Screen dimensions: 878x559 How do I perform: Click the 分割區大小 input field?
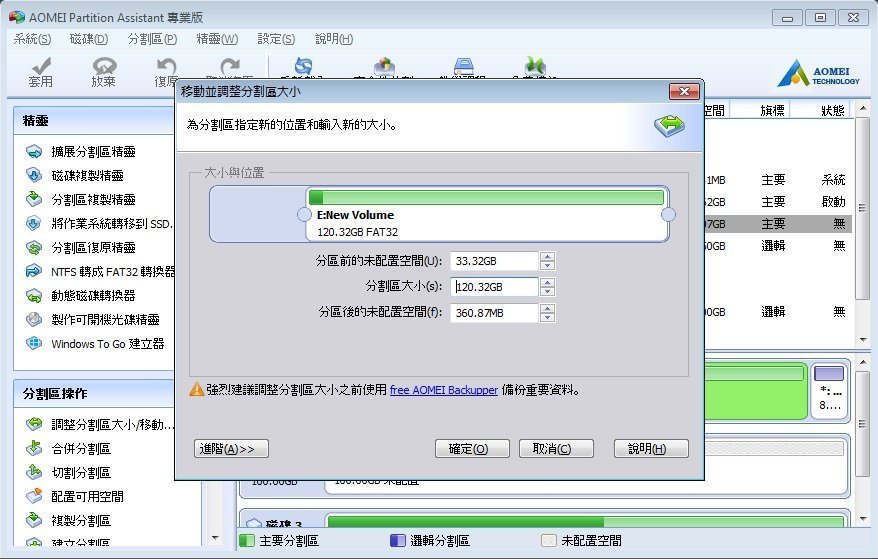[x=494, y=287]
